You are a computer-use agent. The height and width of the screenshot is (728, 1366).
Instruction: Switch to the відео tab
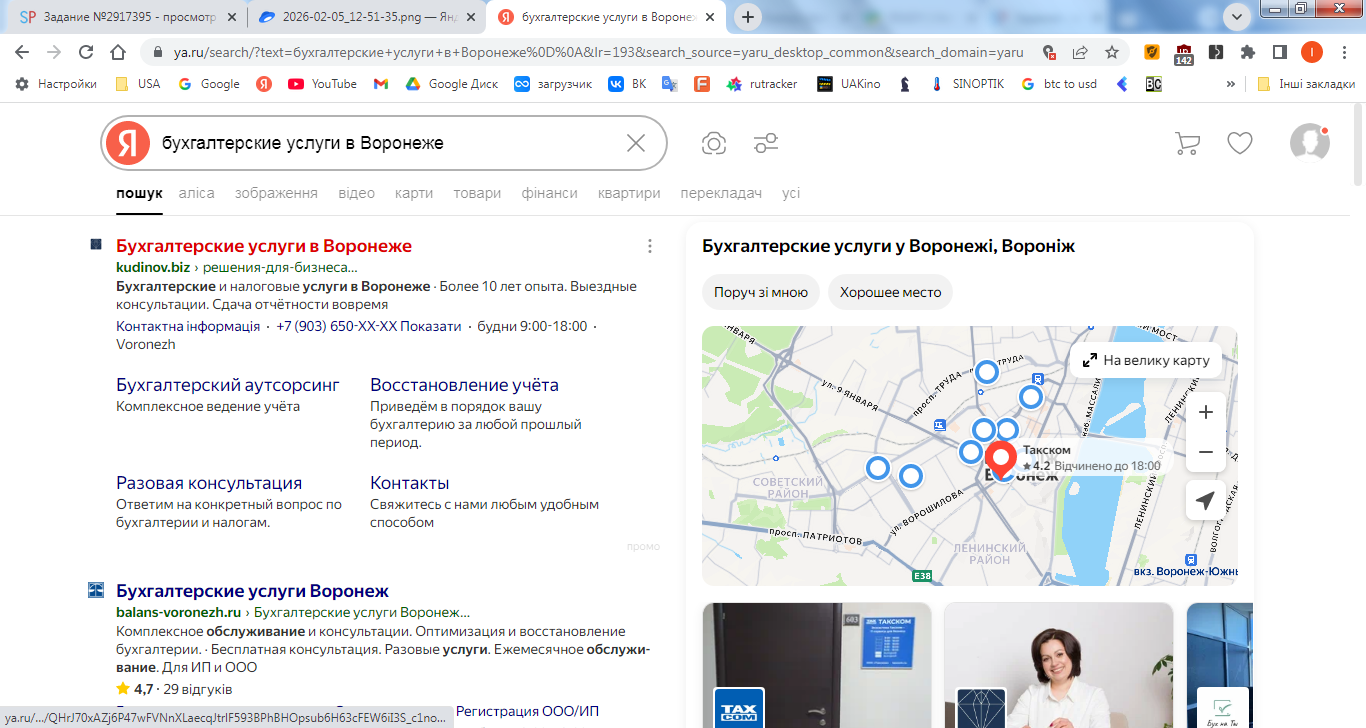[x=356, y=193]
